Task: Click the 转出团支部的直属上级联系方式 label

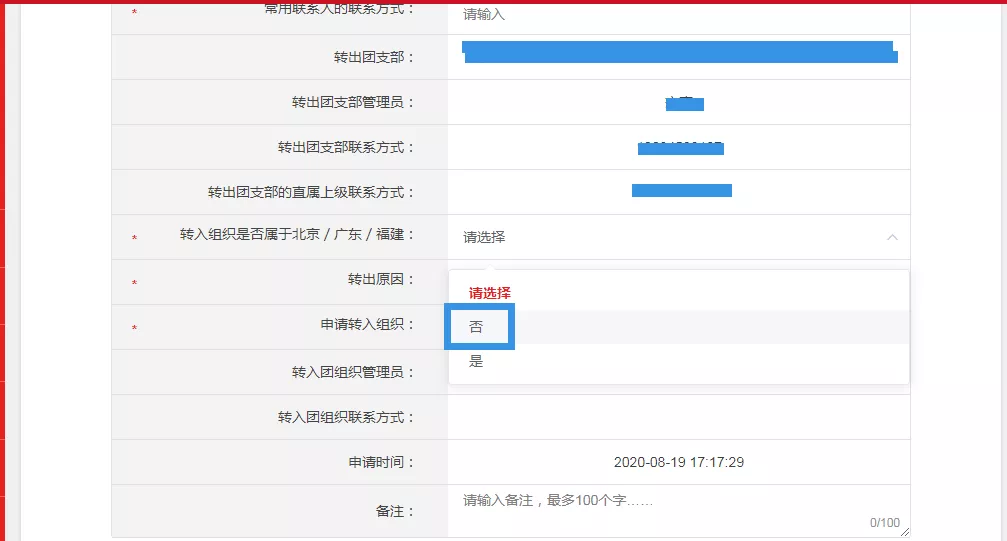Action: point(311,192)
